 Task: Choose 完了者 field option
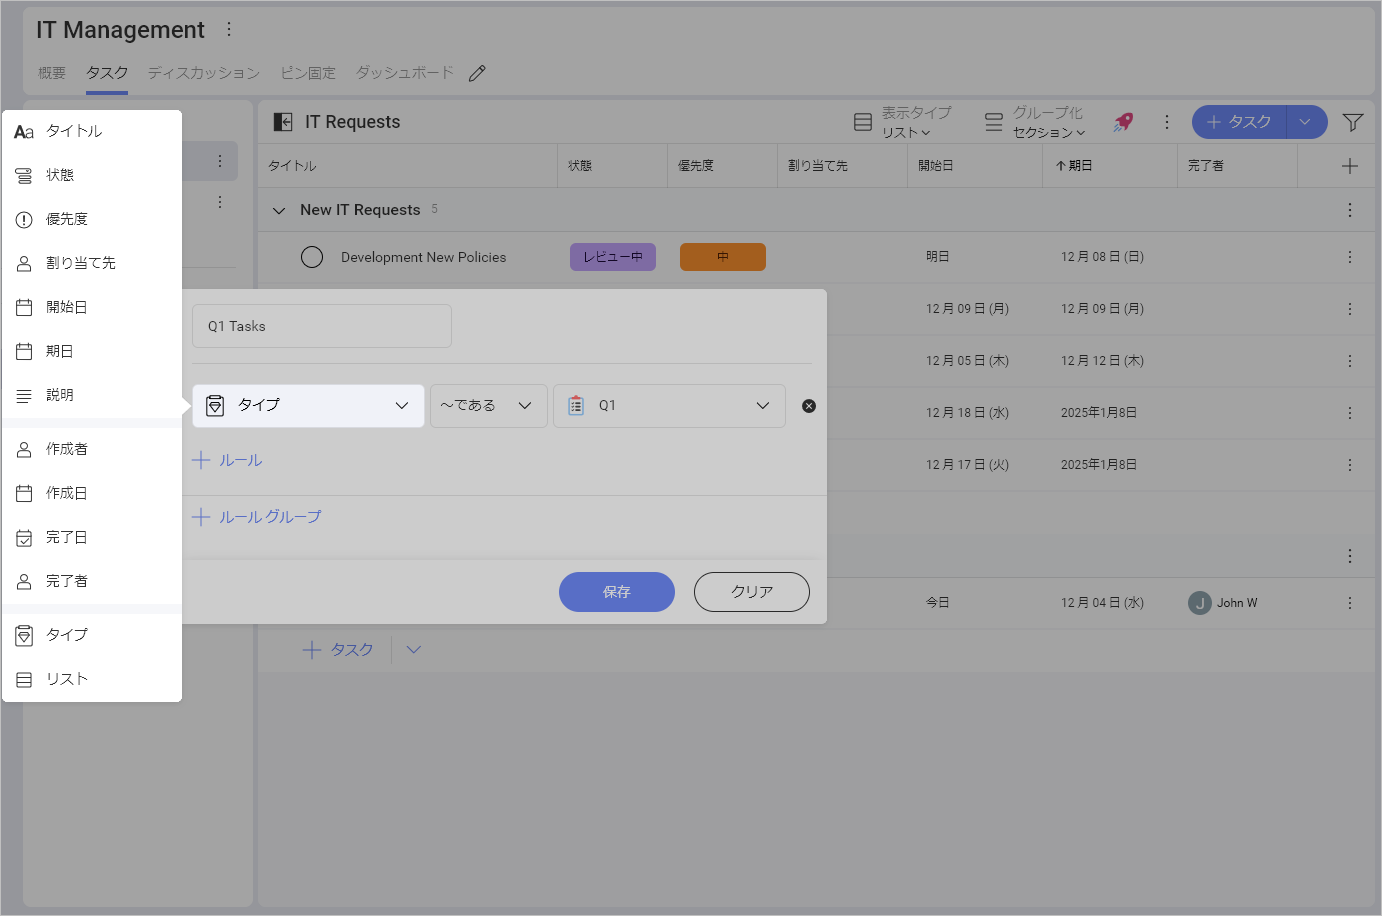coord(92,581)
